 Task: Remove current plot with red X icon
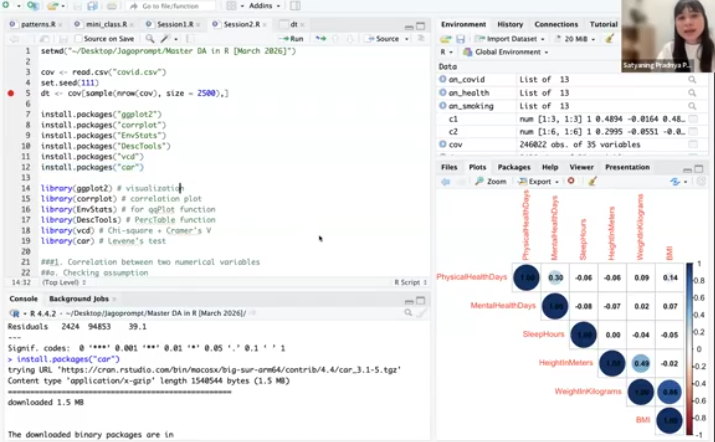tap(571, 181)
